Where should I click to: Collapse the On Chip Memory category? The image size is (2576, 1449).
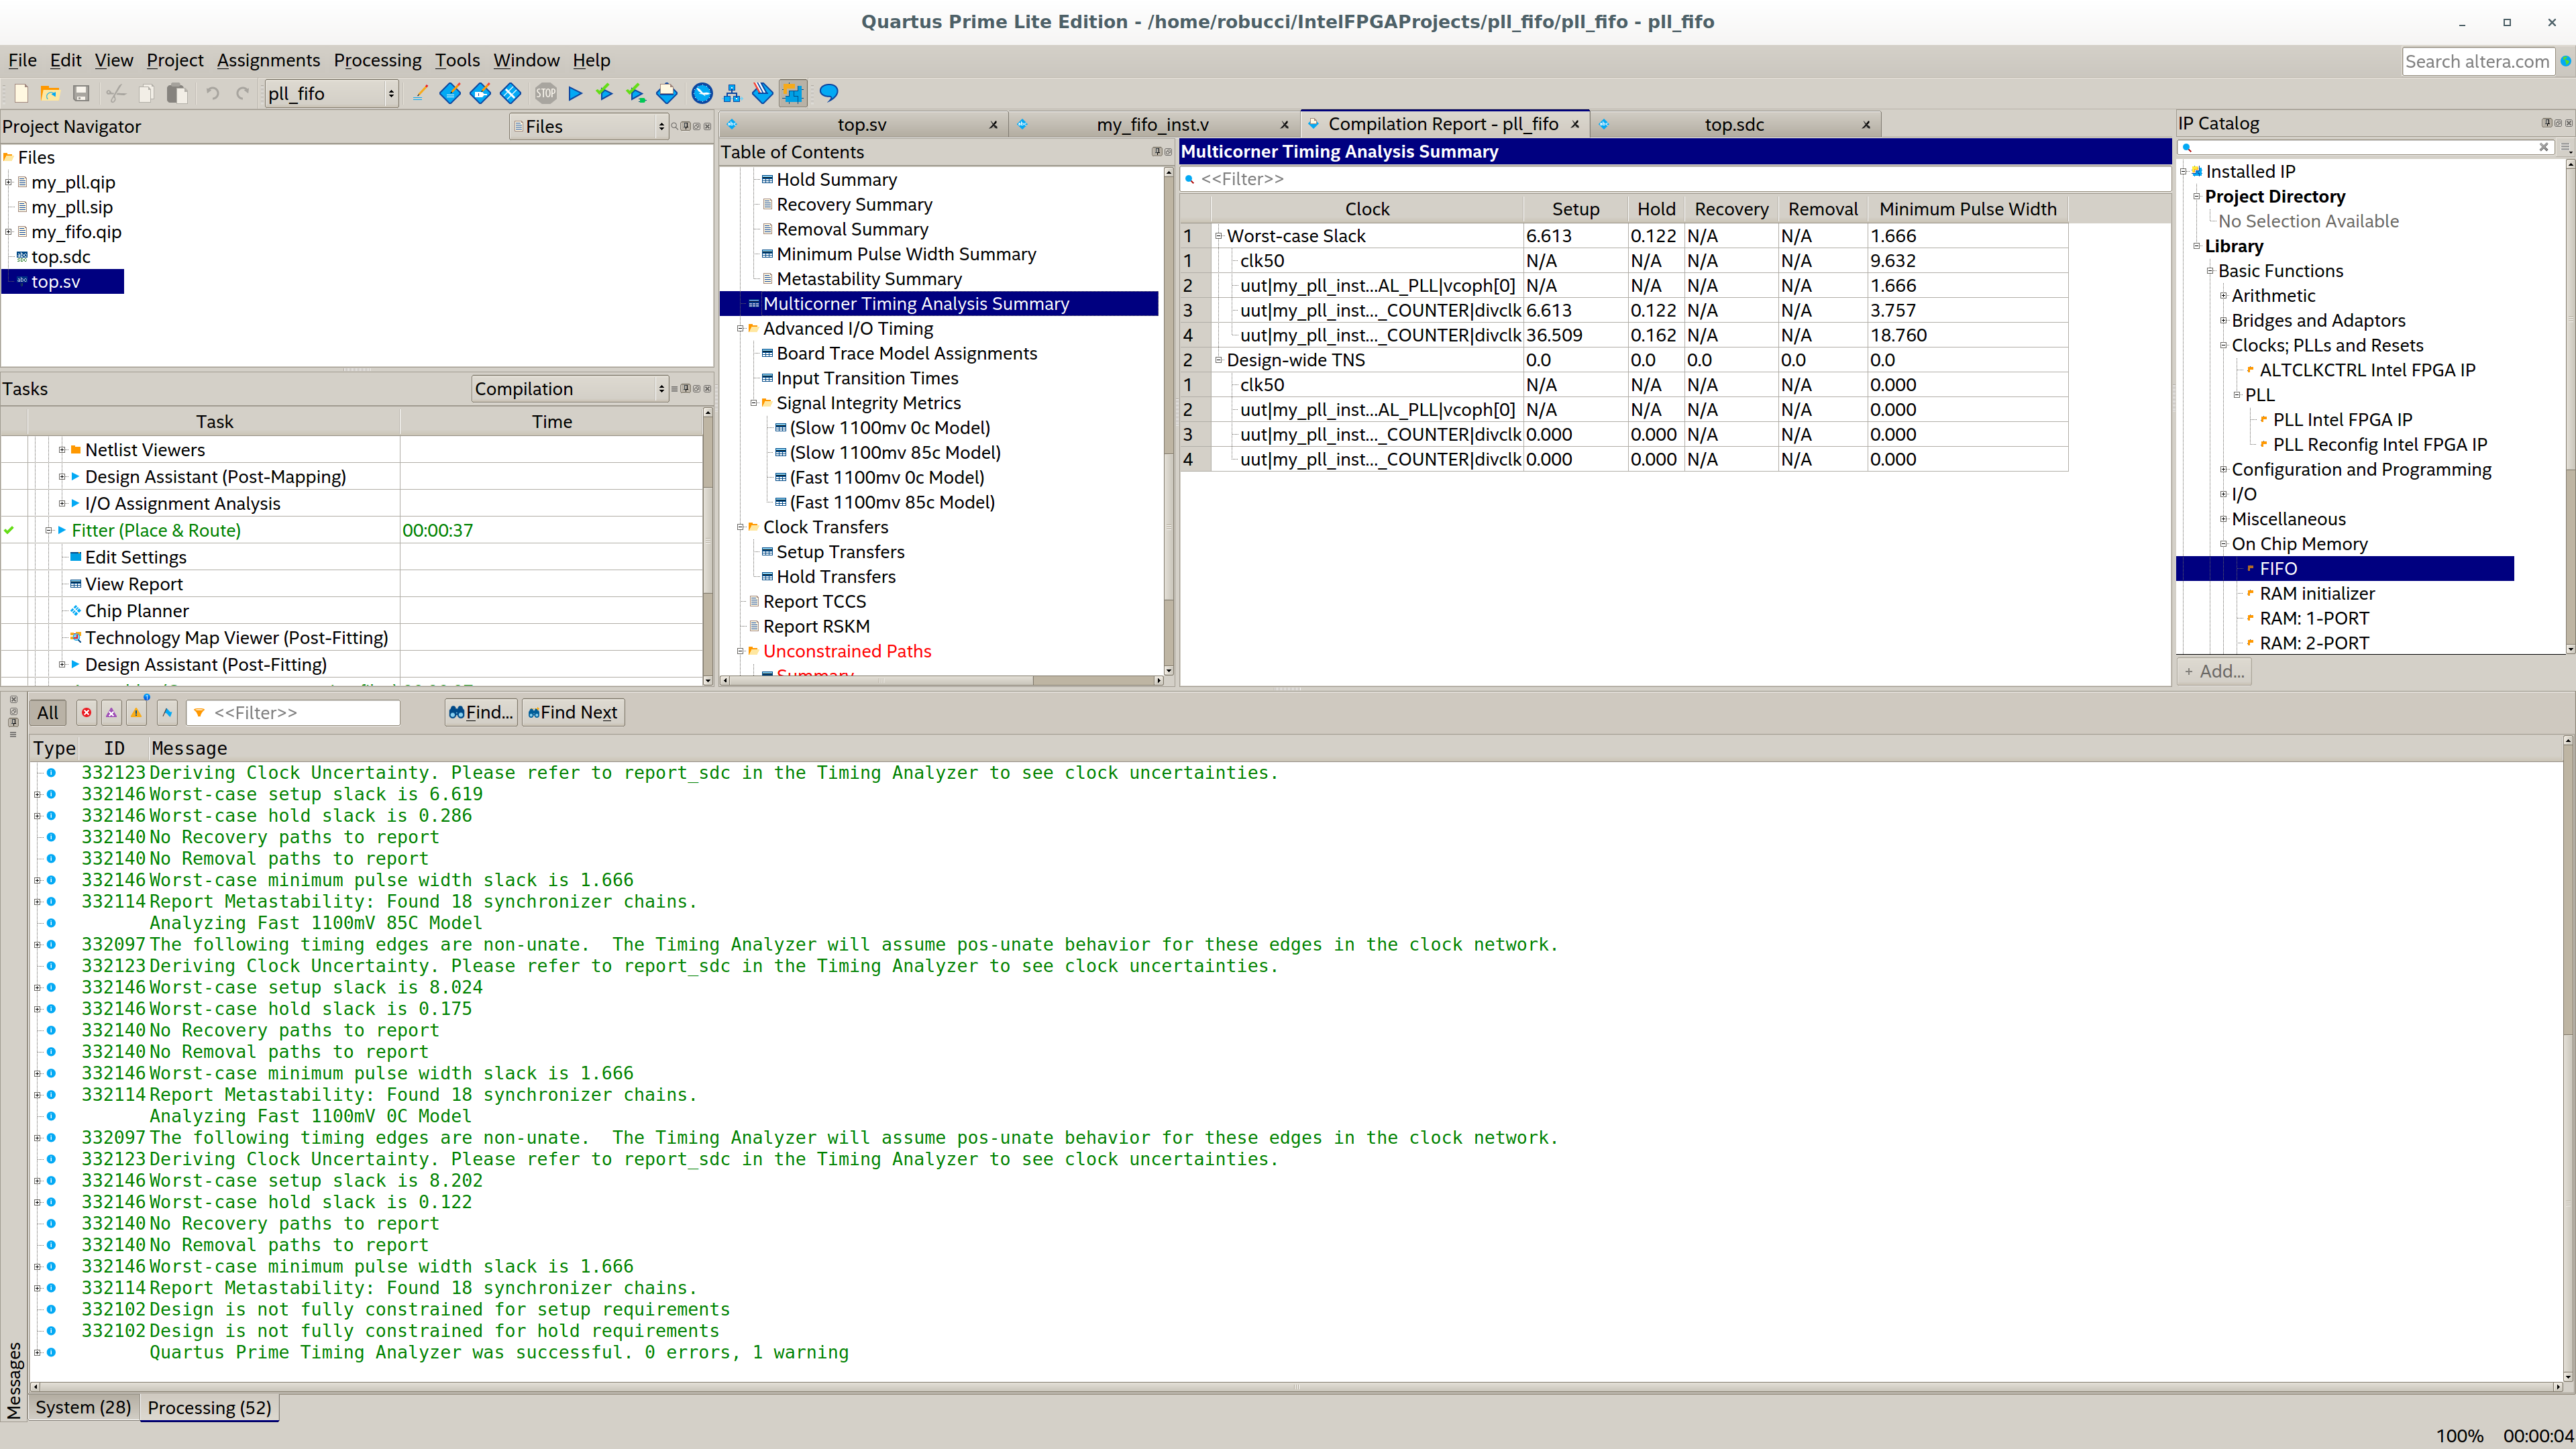tap(2223, 544)
